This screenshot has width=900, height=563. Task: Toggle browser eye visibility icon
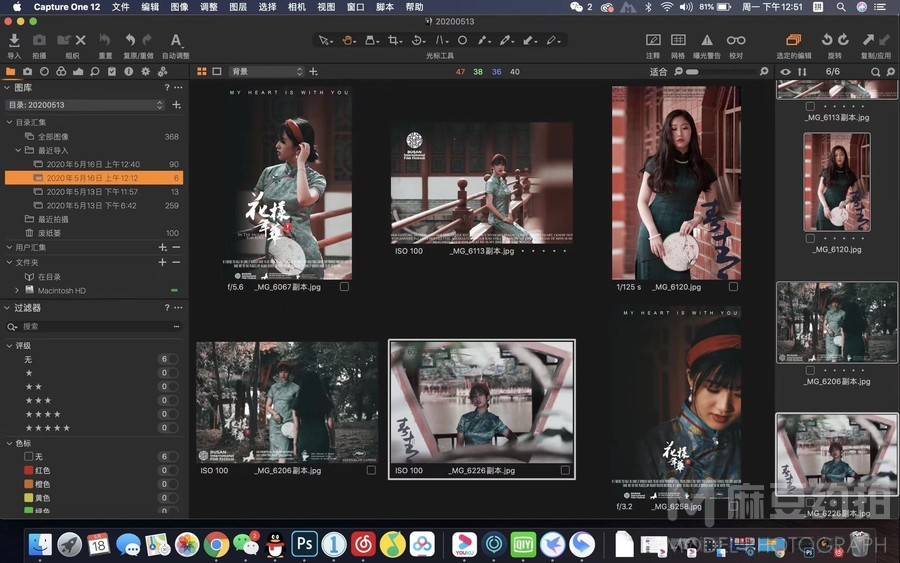[x=785, y=72]
